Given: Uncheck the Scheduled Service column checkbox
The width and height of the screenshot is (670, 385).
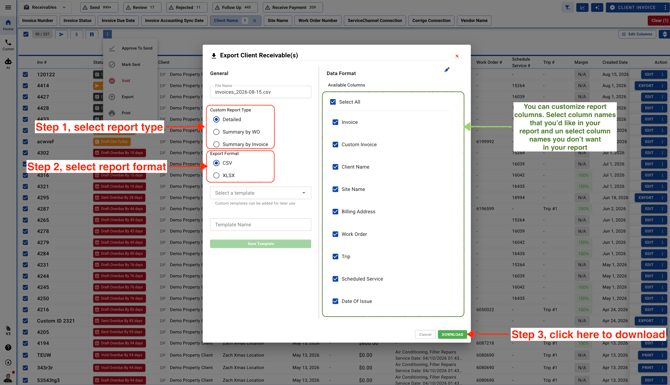Looking at the screenshot, I should pos(335,279).
